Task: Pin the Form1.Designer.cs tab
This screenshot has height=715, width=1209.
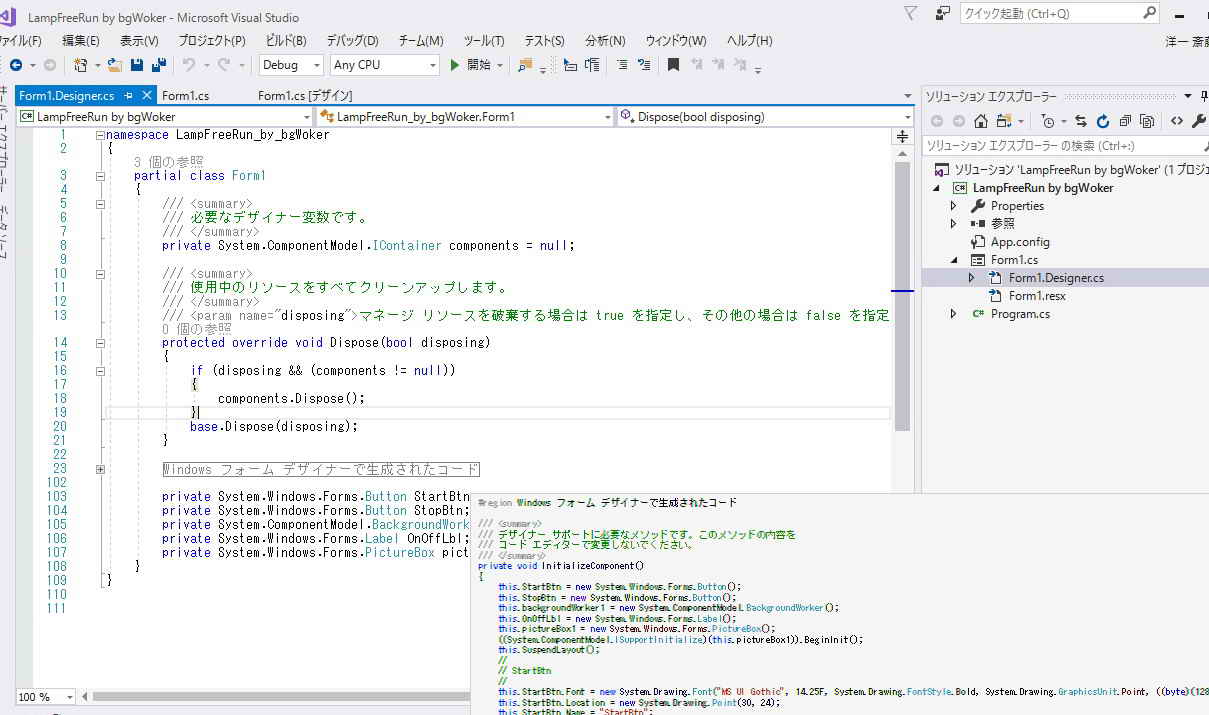Action: (x=129, y=96)
